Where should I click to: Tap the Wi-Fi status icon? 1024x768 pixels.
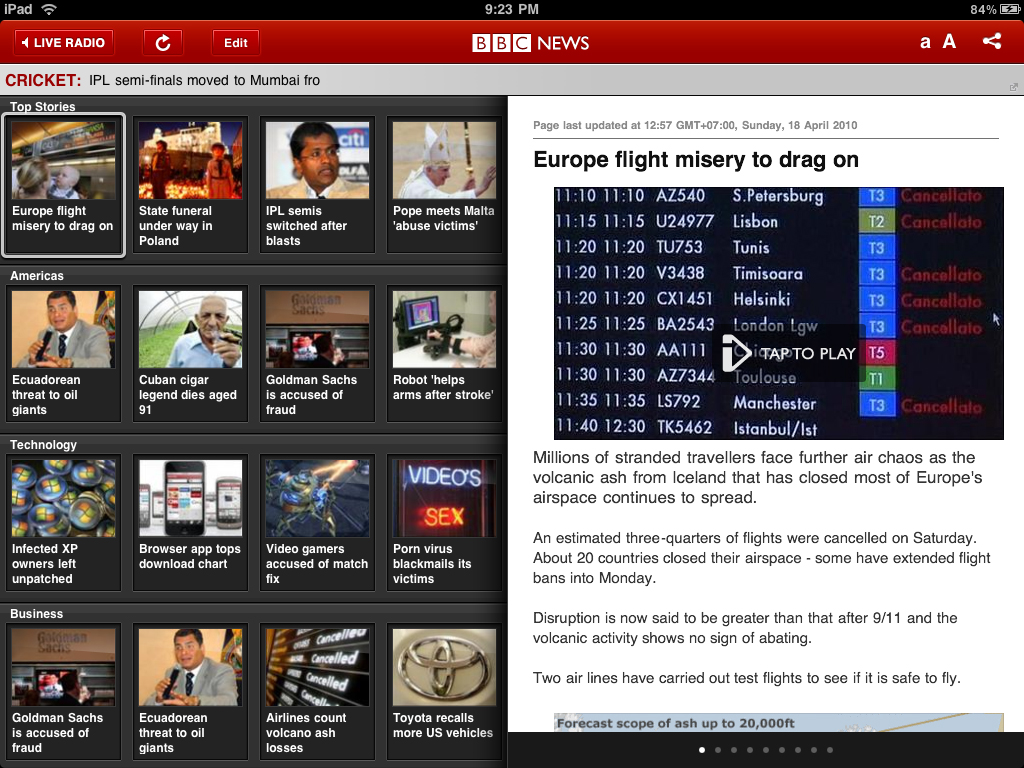(49, 9)
